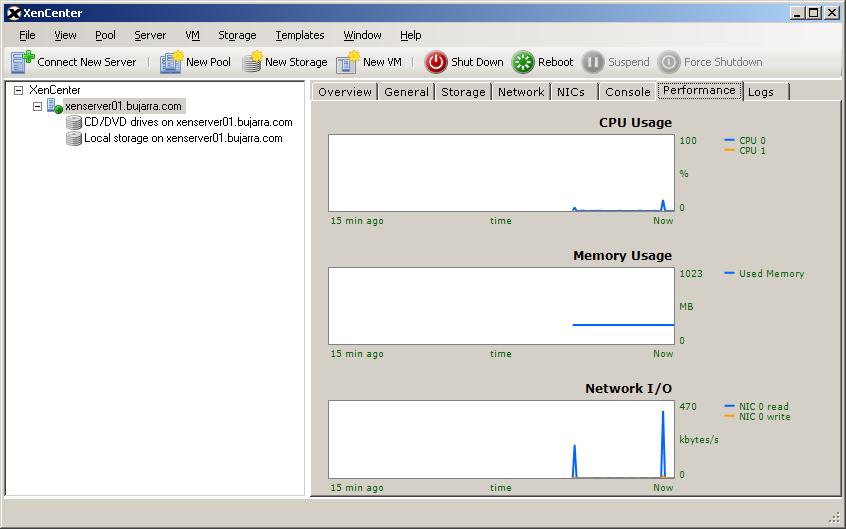
Task: Collapse the XenCenter root tree node
Action: [x=18, y=90]
